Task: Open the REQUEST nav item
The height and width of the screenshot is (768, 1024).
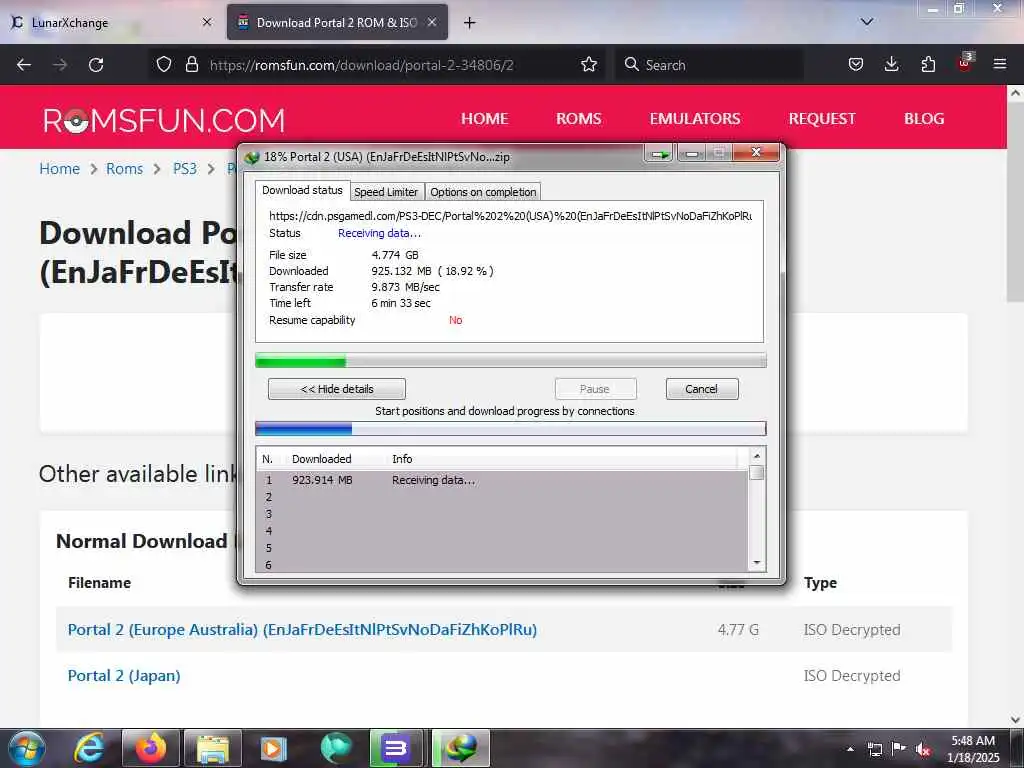Action: coord(822,119)
